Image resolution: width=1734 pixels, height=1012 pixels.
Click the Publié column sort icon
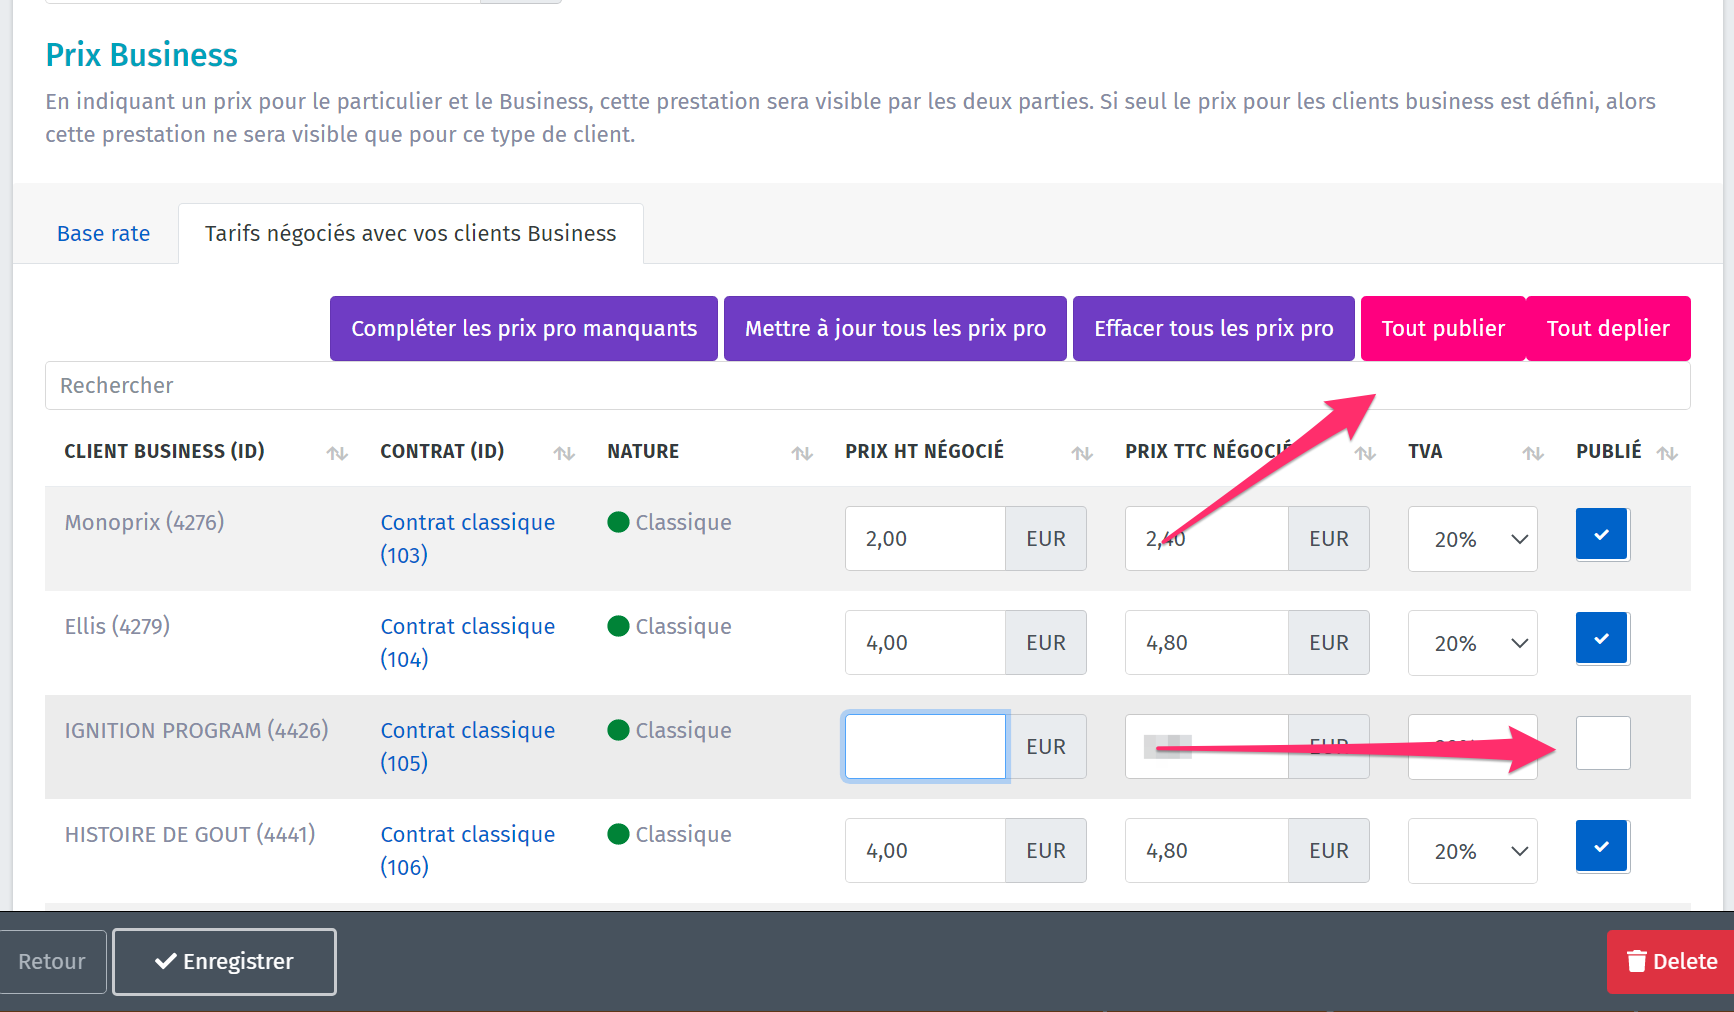tap(1667, 453)
